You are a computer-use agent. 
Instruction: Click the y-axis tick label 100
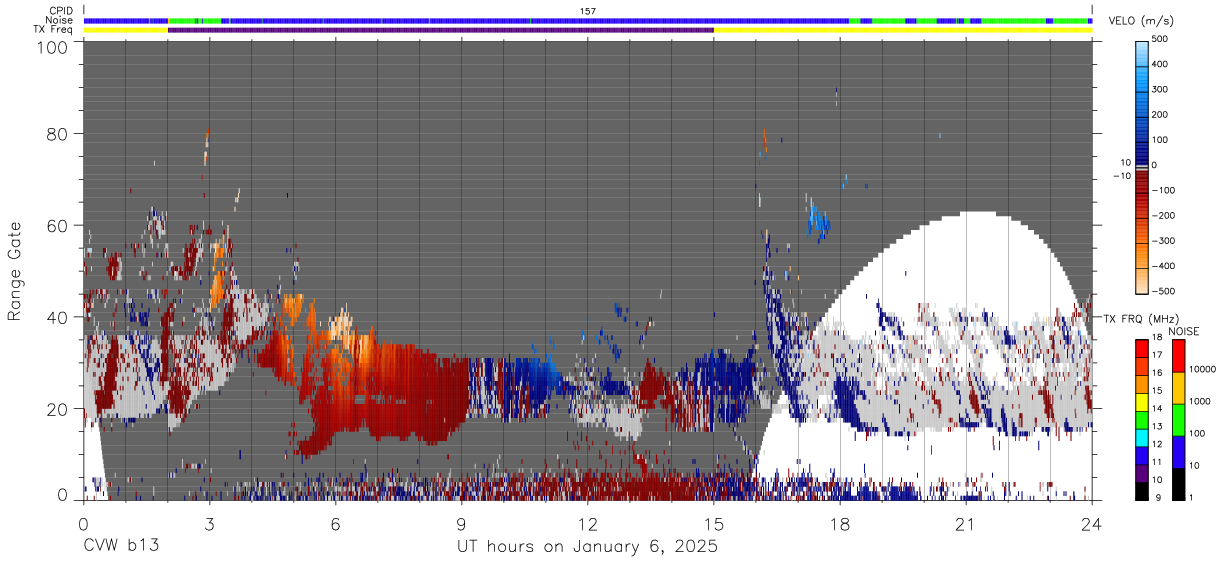click(x=53, y=47)
